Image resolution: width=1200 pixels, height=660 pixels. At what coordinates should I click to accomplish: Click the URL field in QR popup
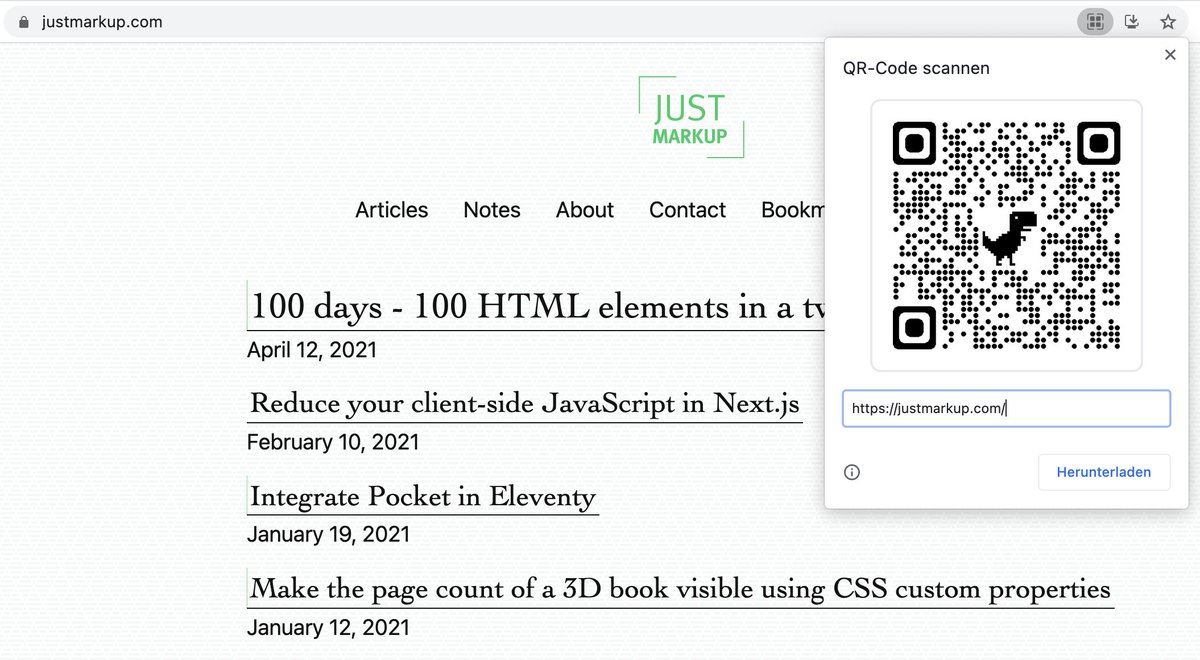pos(1006,408)
